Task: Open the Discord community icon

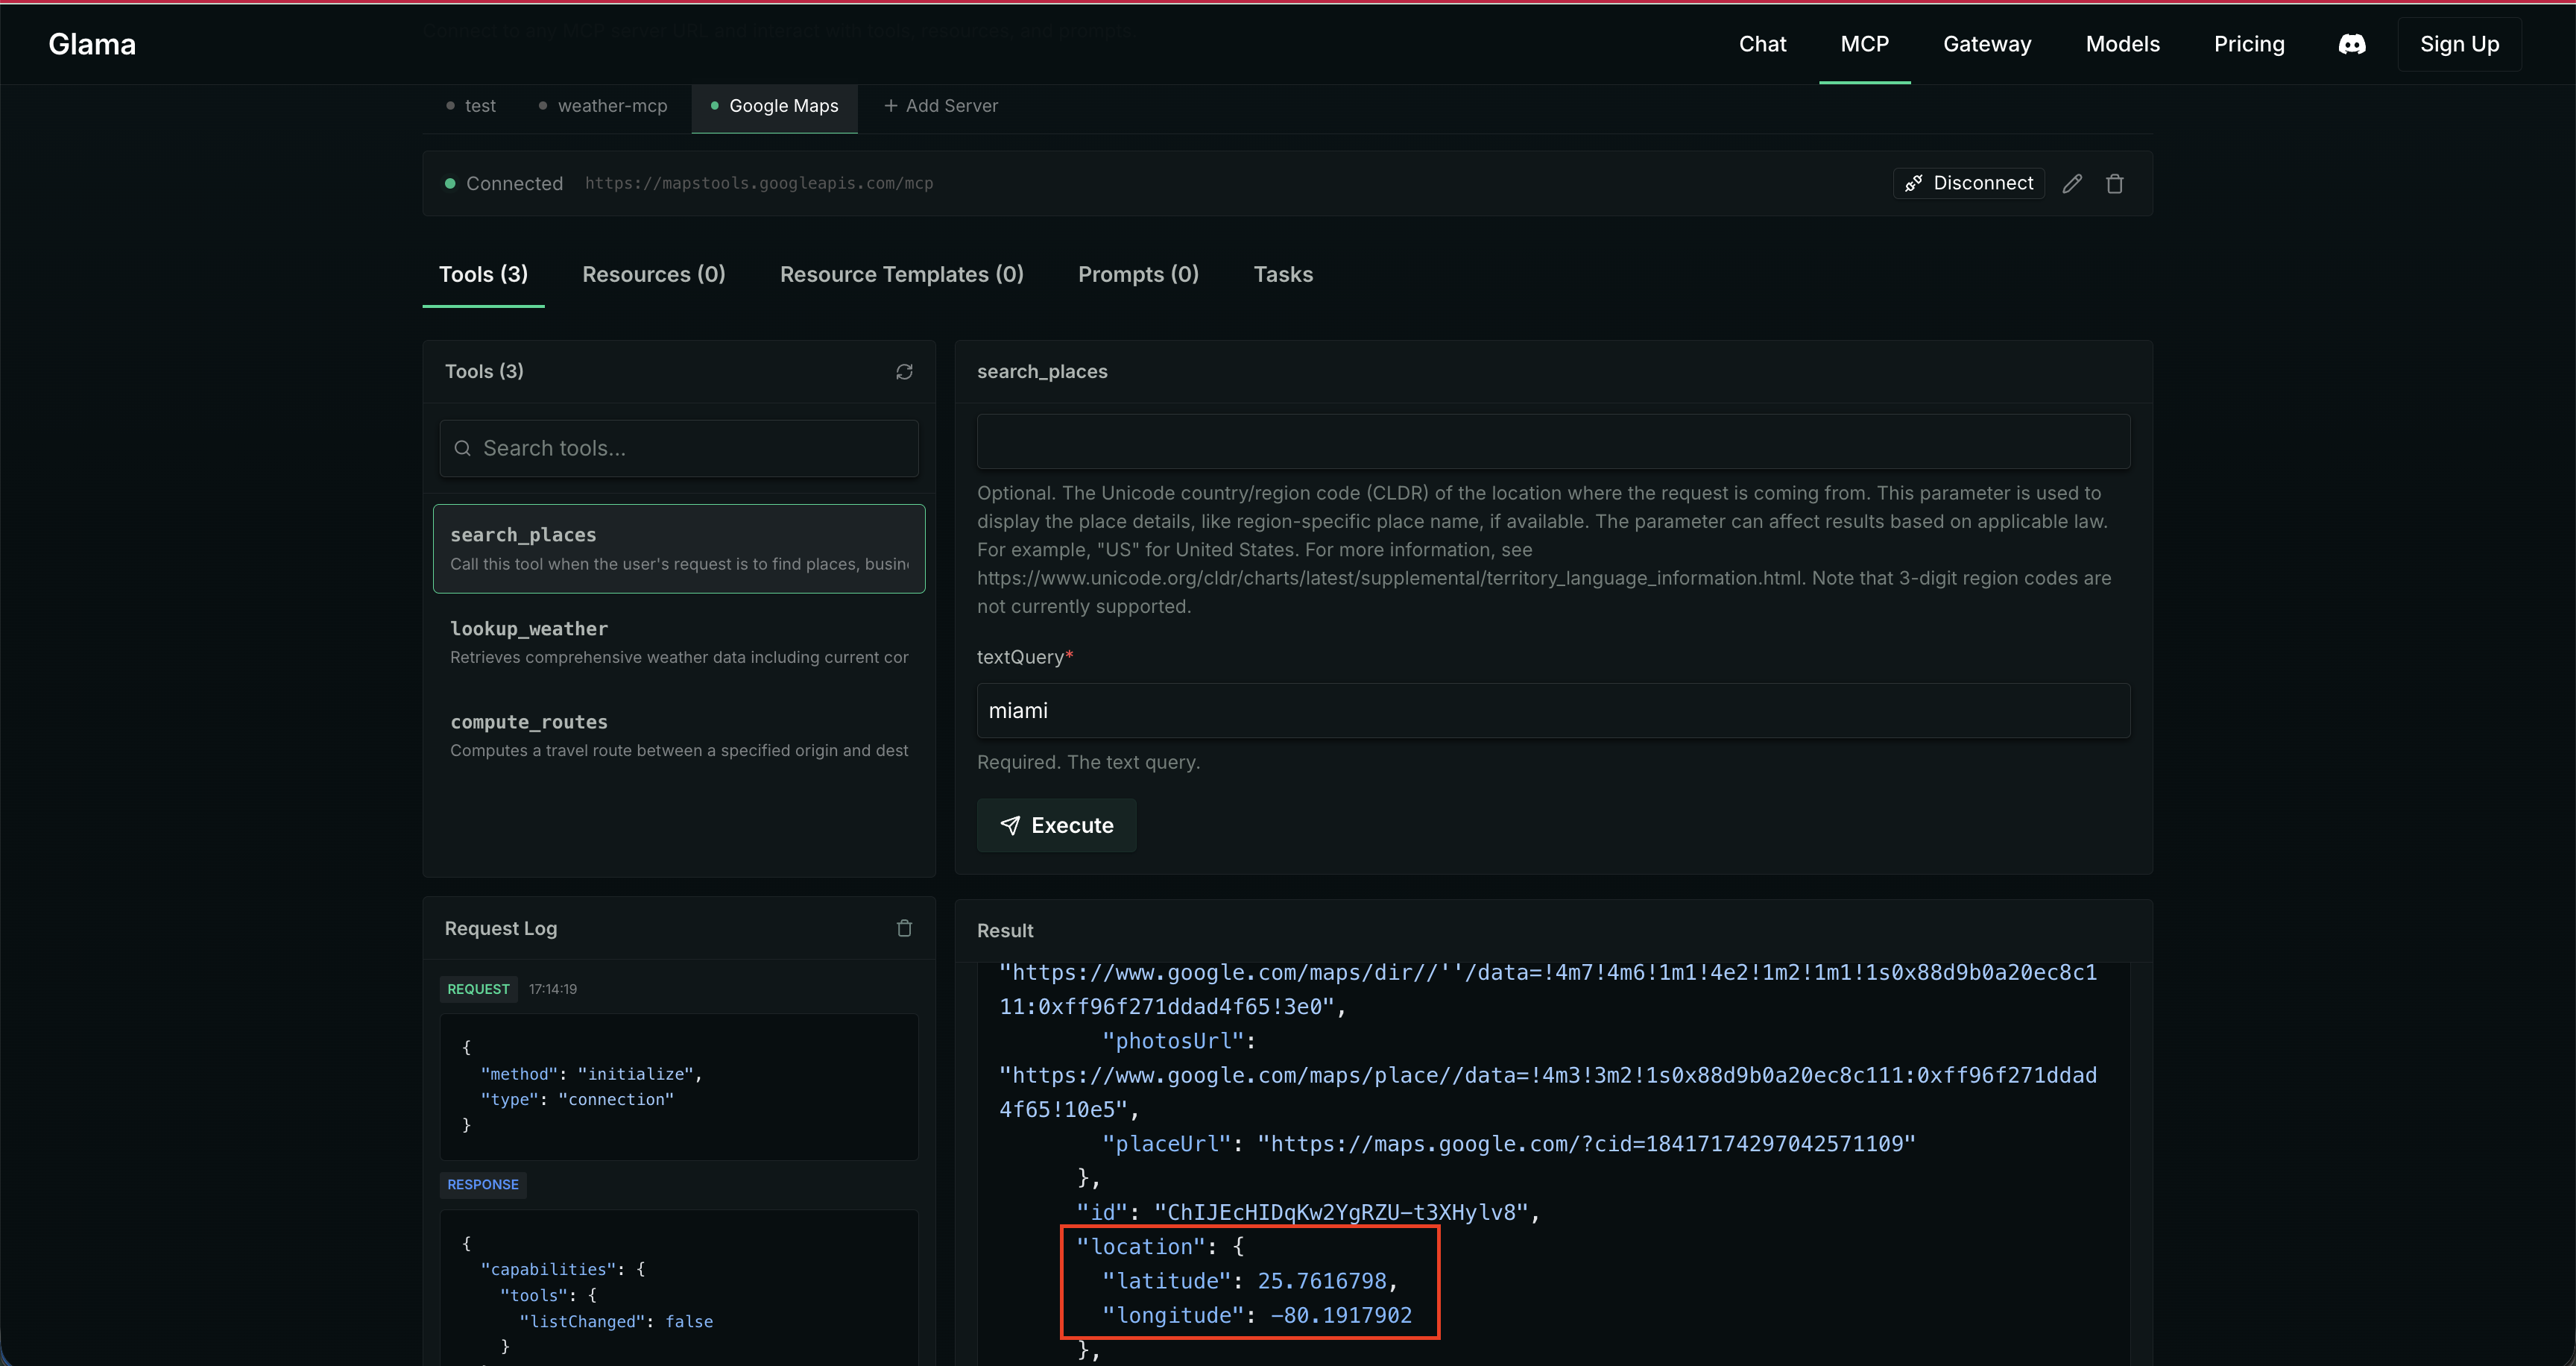Action: point(2352,44)
